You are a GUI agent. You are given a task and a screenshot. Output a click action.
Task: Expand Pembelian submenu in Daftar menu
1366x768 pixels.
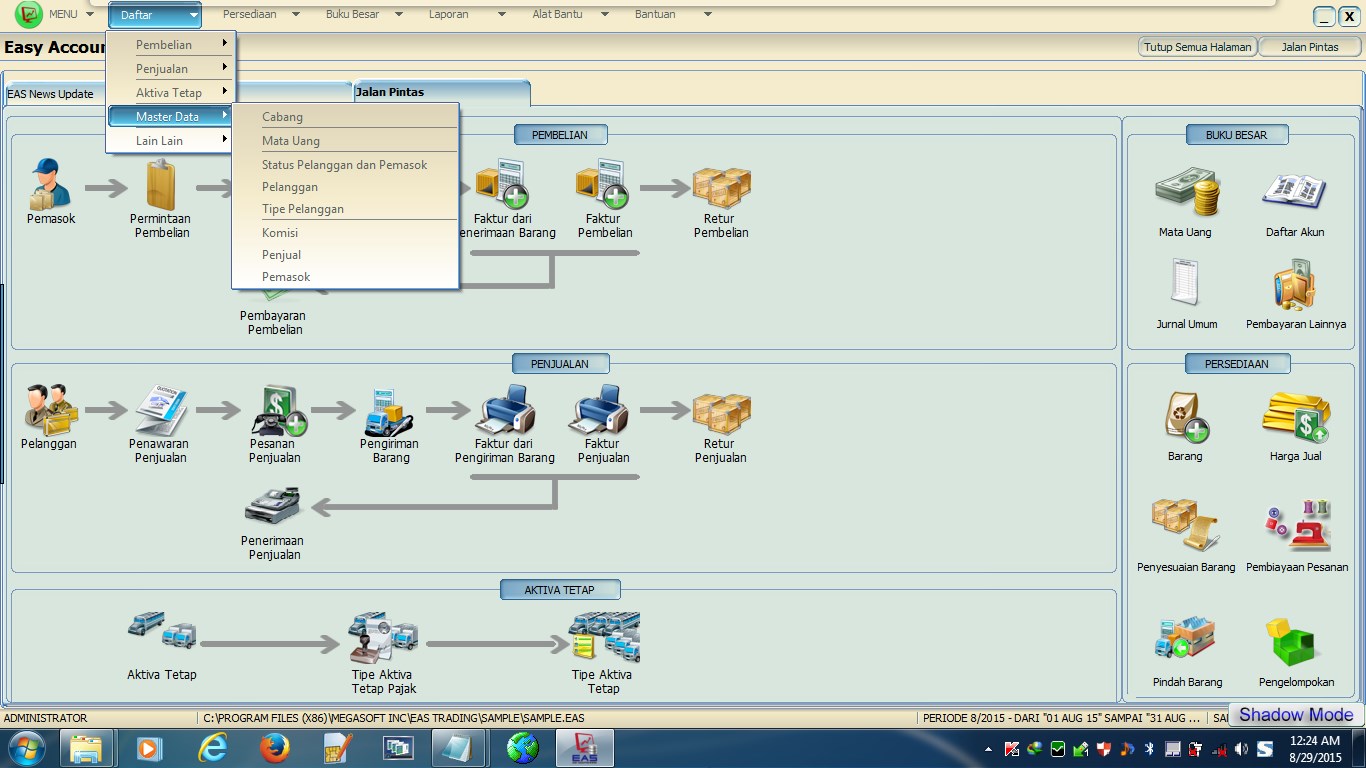171,45
